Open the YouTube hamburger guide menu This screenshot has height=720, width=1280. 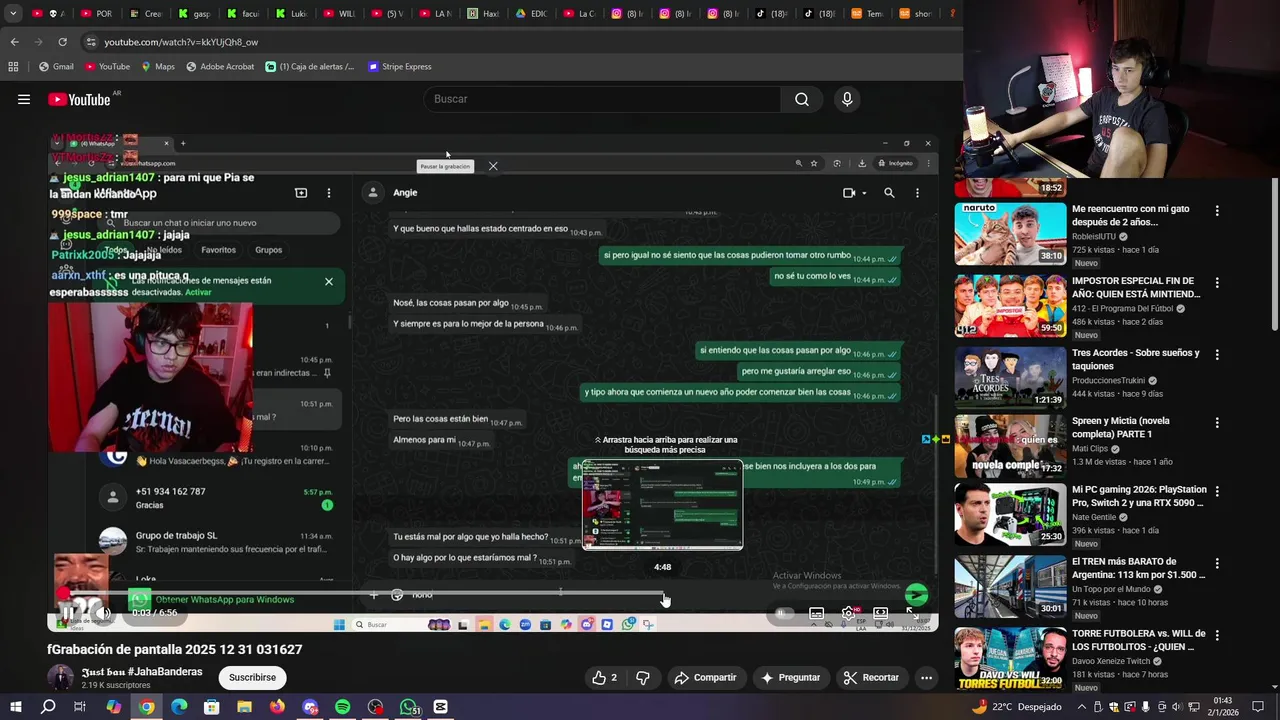coord(24,99)
